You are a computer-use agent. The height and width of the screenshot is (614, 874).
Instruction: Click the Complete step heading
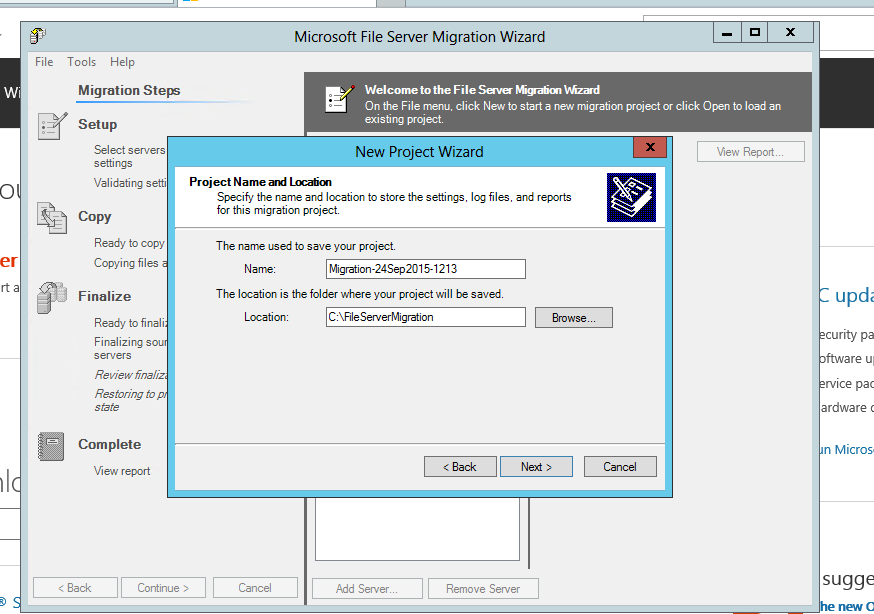(110, 445)
